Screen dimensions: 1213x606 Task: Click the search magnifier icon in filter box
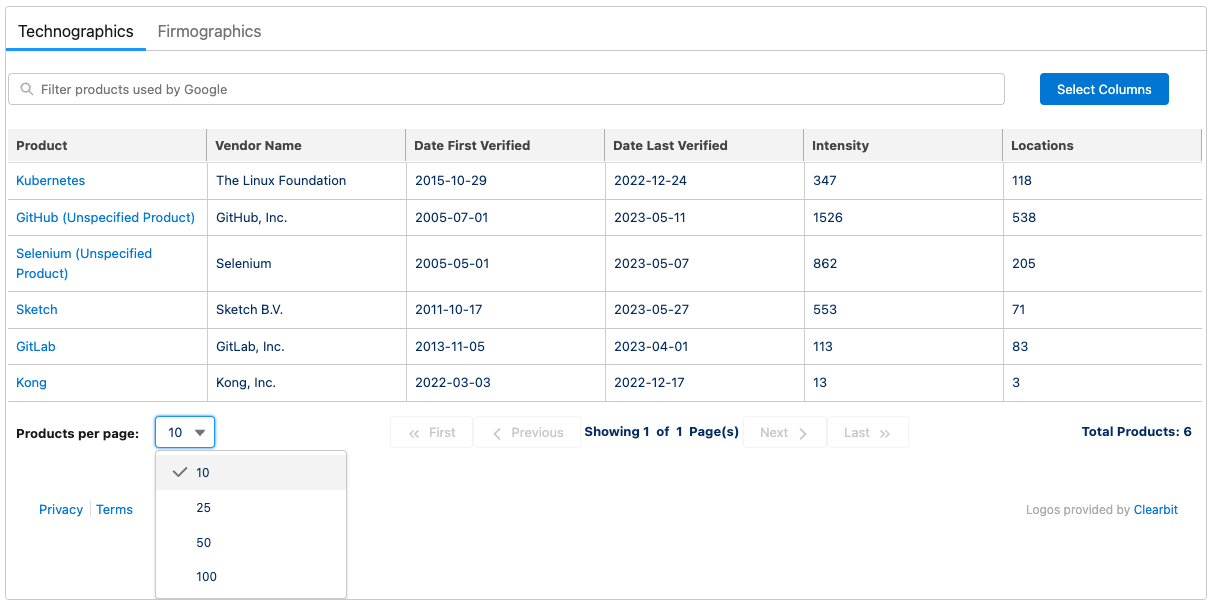[26, 89]
